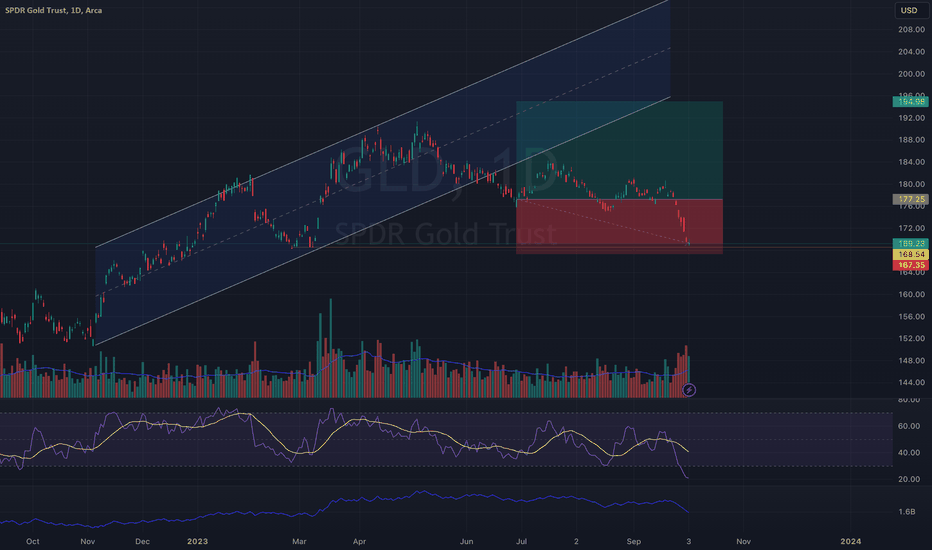Click the 2024 date label on time axis
The width and height of the screenshot is (932, 550).
coord(851,541)
